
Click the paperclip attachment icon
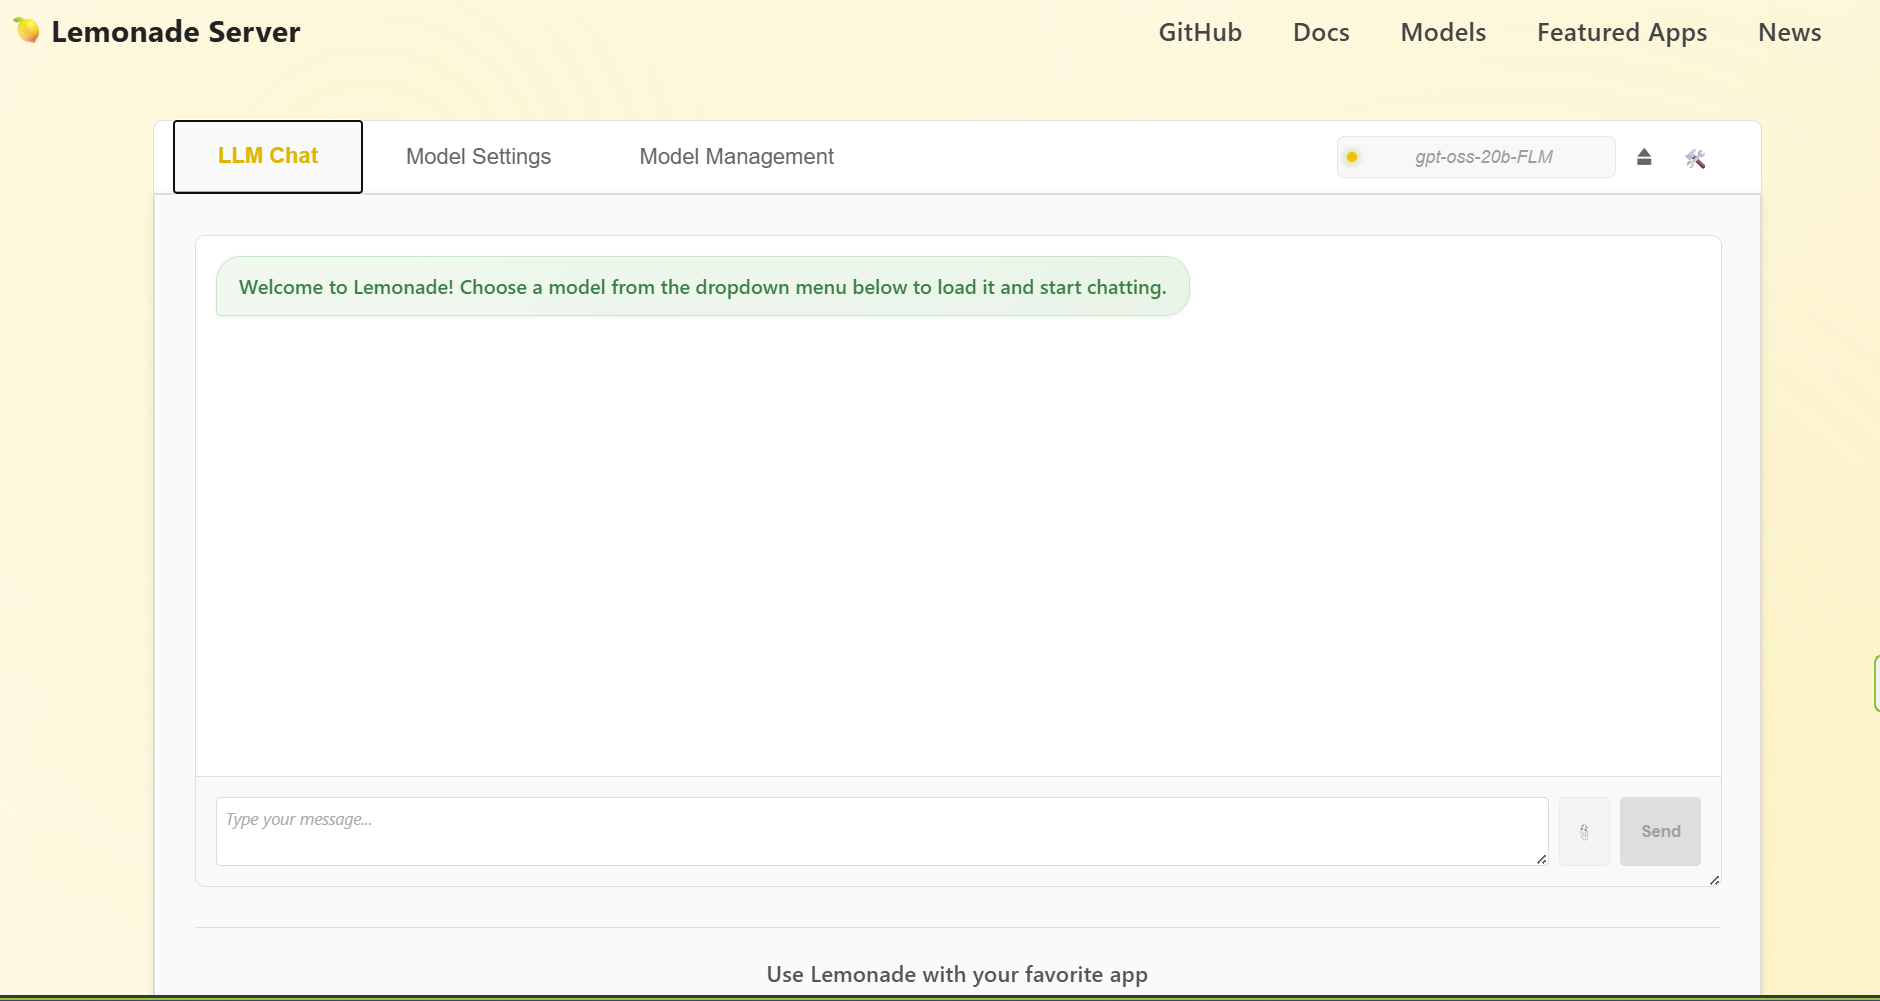pos(1584,831)
